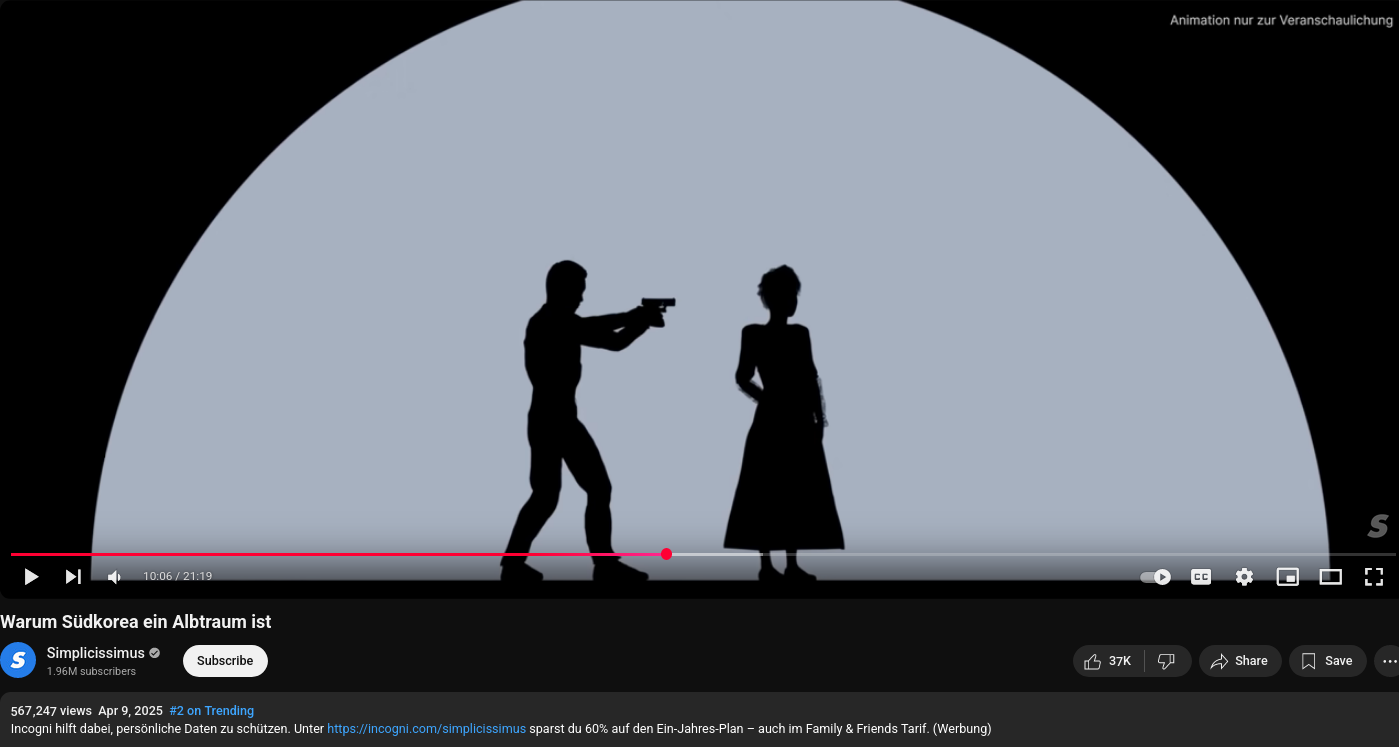Viewport: 1399px width, 747px height.
Task: Dislike the video
Action: (1167, 661)
